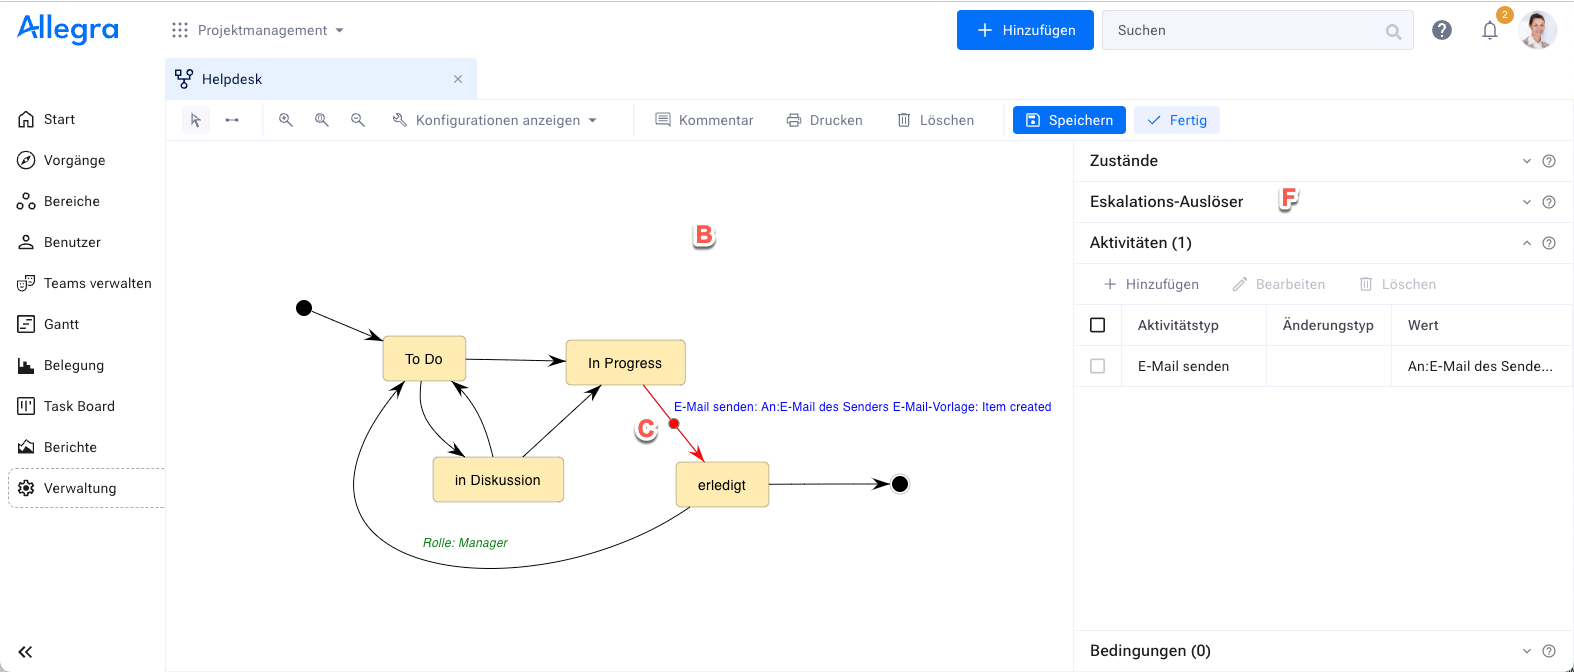Select the pointer selection tool
1574x672 pixels.
click(x=196, y=120)
